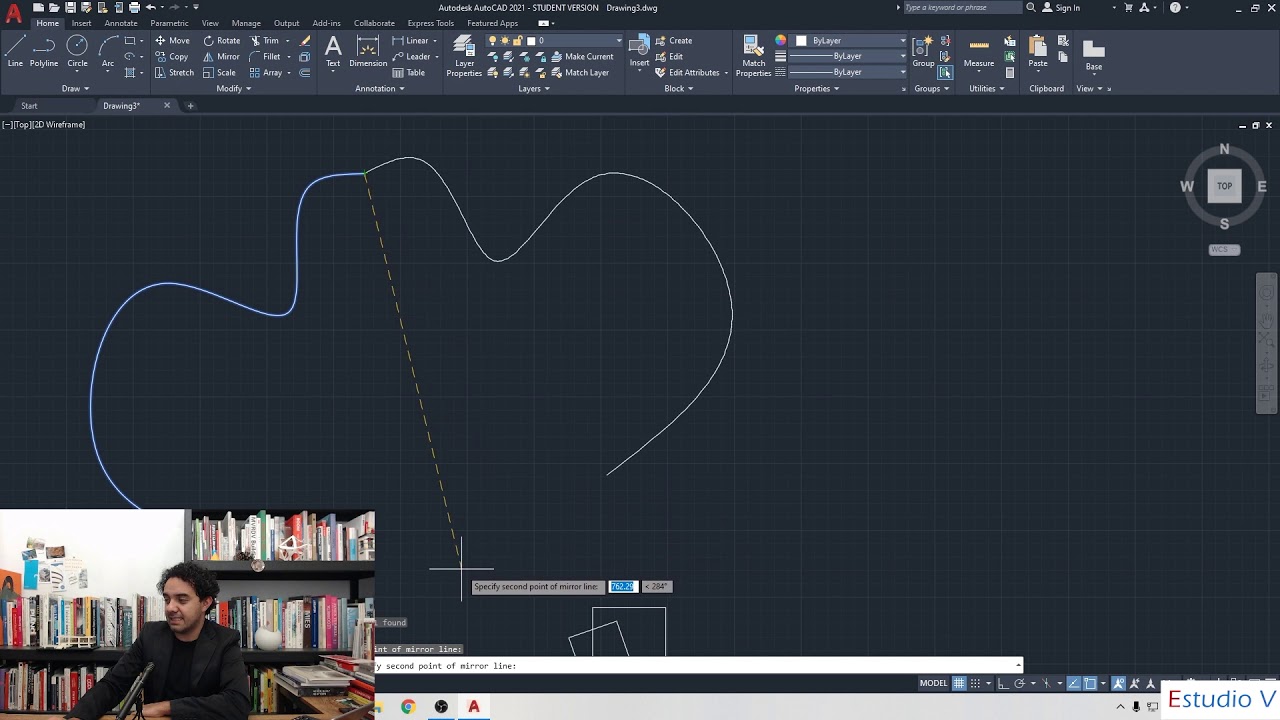Toggle annotation visibility in status bar
Image resolution: width=1280 pixels, height=720 pixels.
(1119, 683)
